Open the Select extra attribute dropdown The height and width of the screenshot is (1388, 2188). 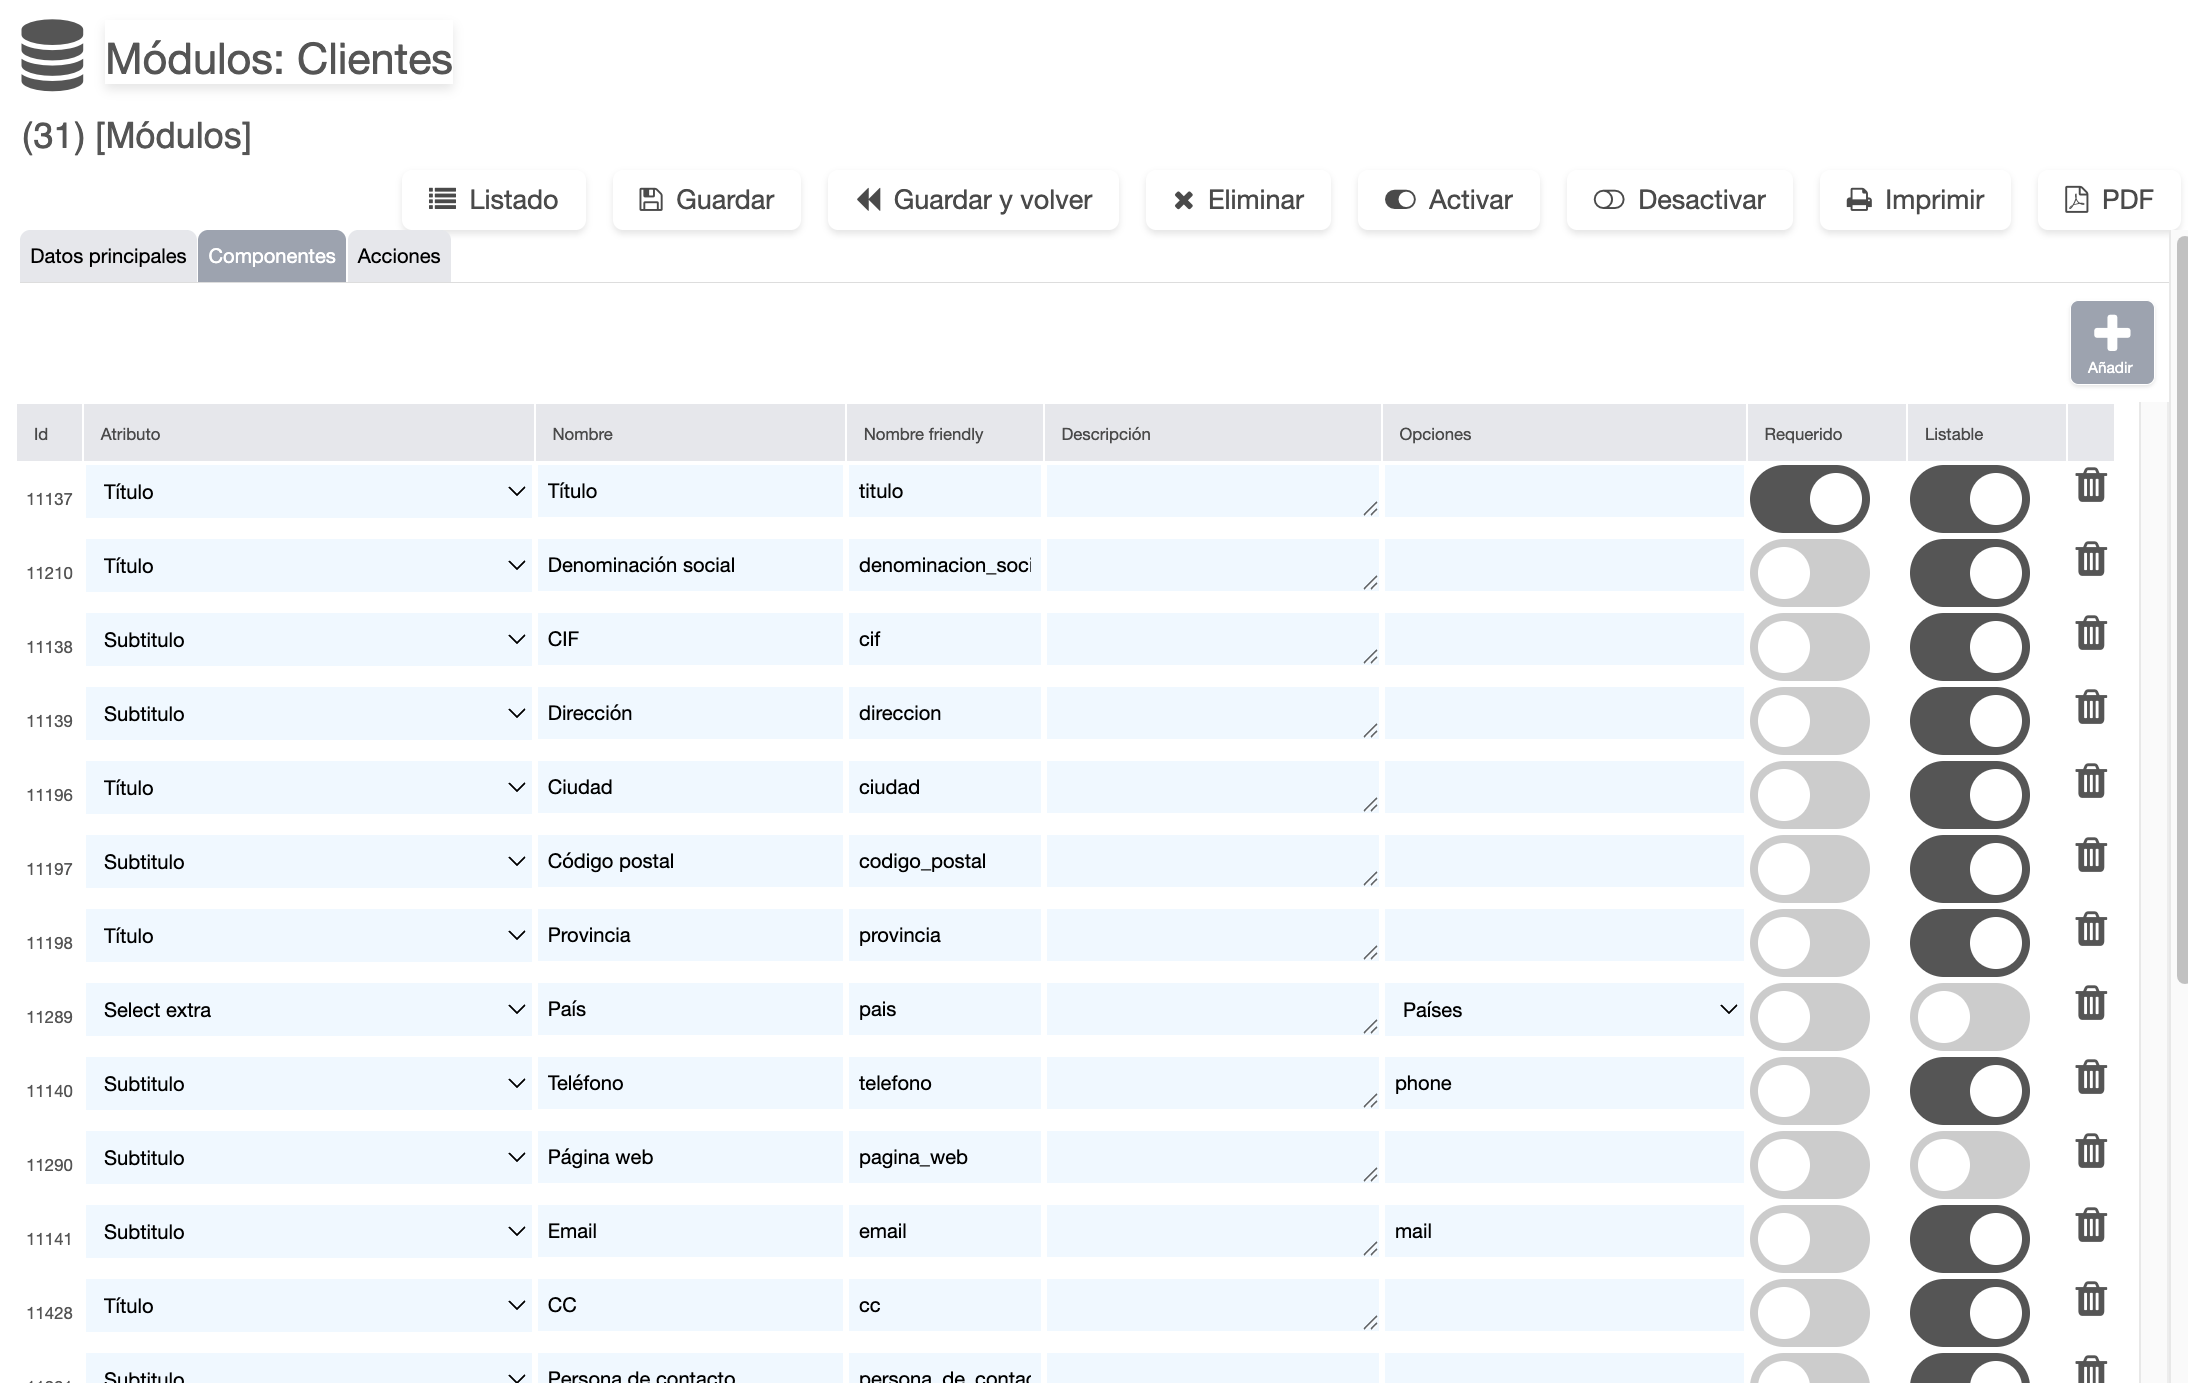click(308, 1010)
